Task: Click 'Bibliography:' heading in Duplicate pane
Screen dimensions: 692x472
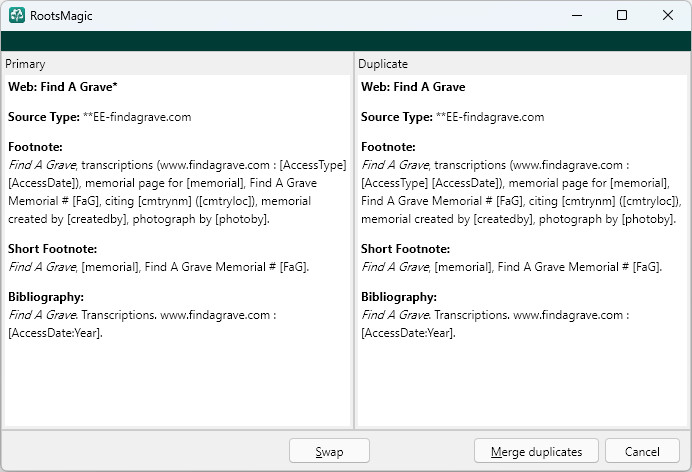Action: point(399,297)
